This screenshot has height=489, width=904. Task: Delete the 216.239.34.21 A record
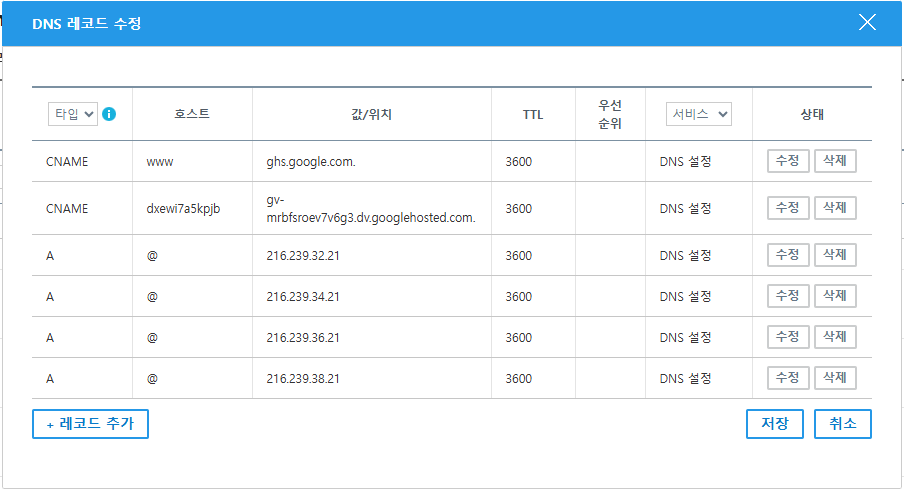click(835, 296)
